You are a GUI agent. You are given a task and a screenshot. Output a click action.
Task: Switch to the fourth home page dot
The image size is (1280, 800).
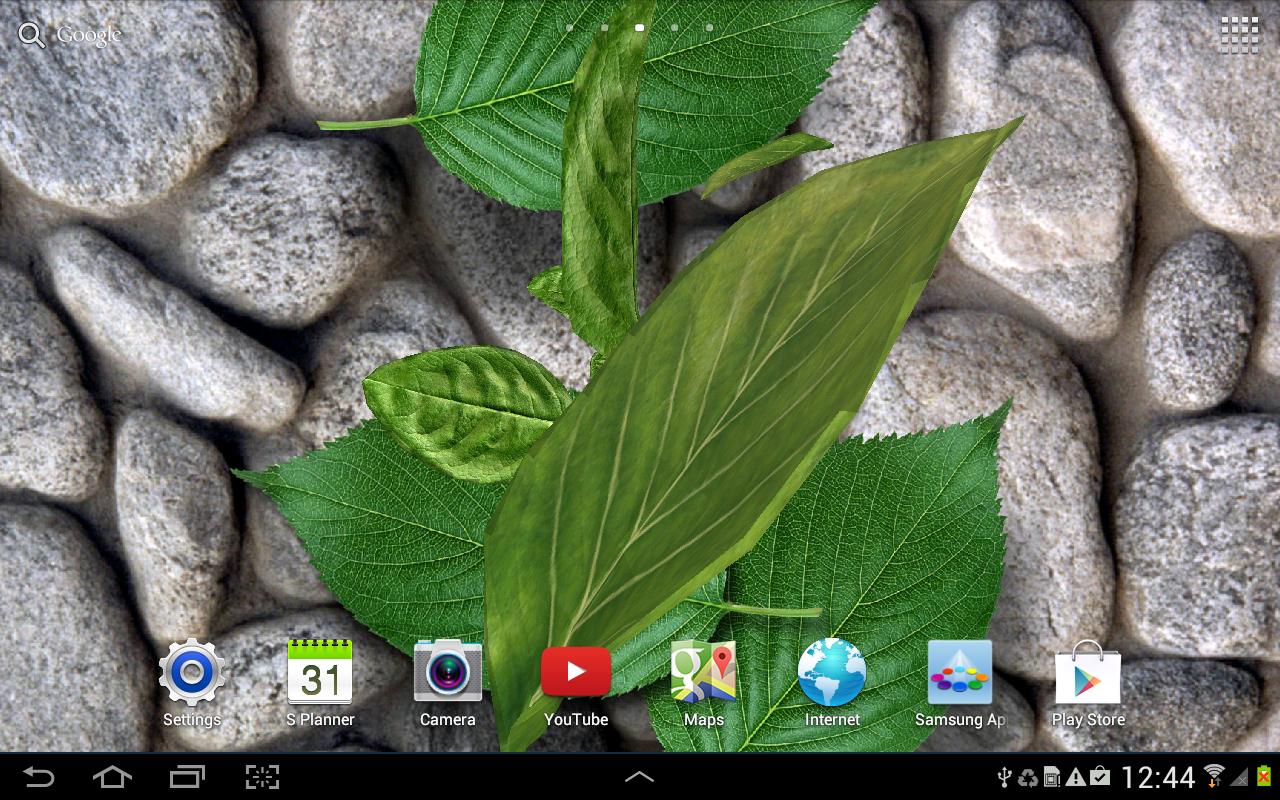(675, 28)
